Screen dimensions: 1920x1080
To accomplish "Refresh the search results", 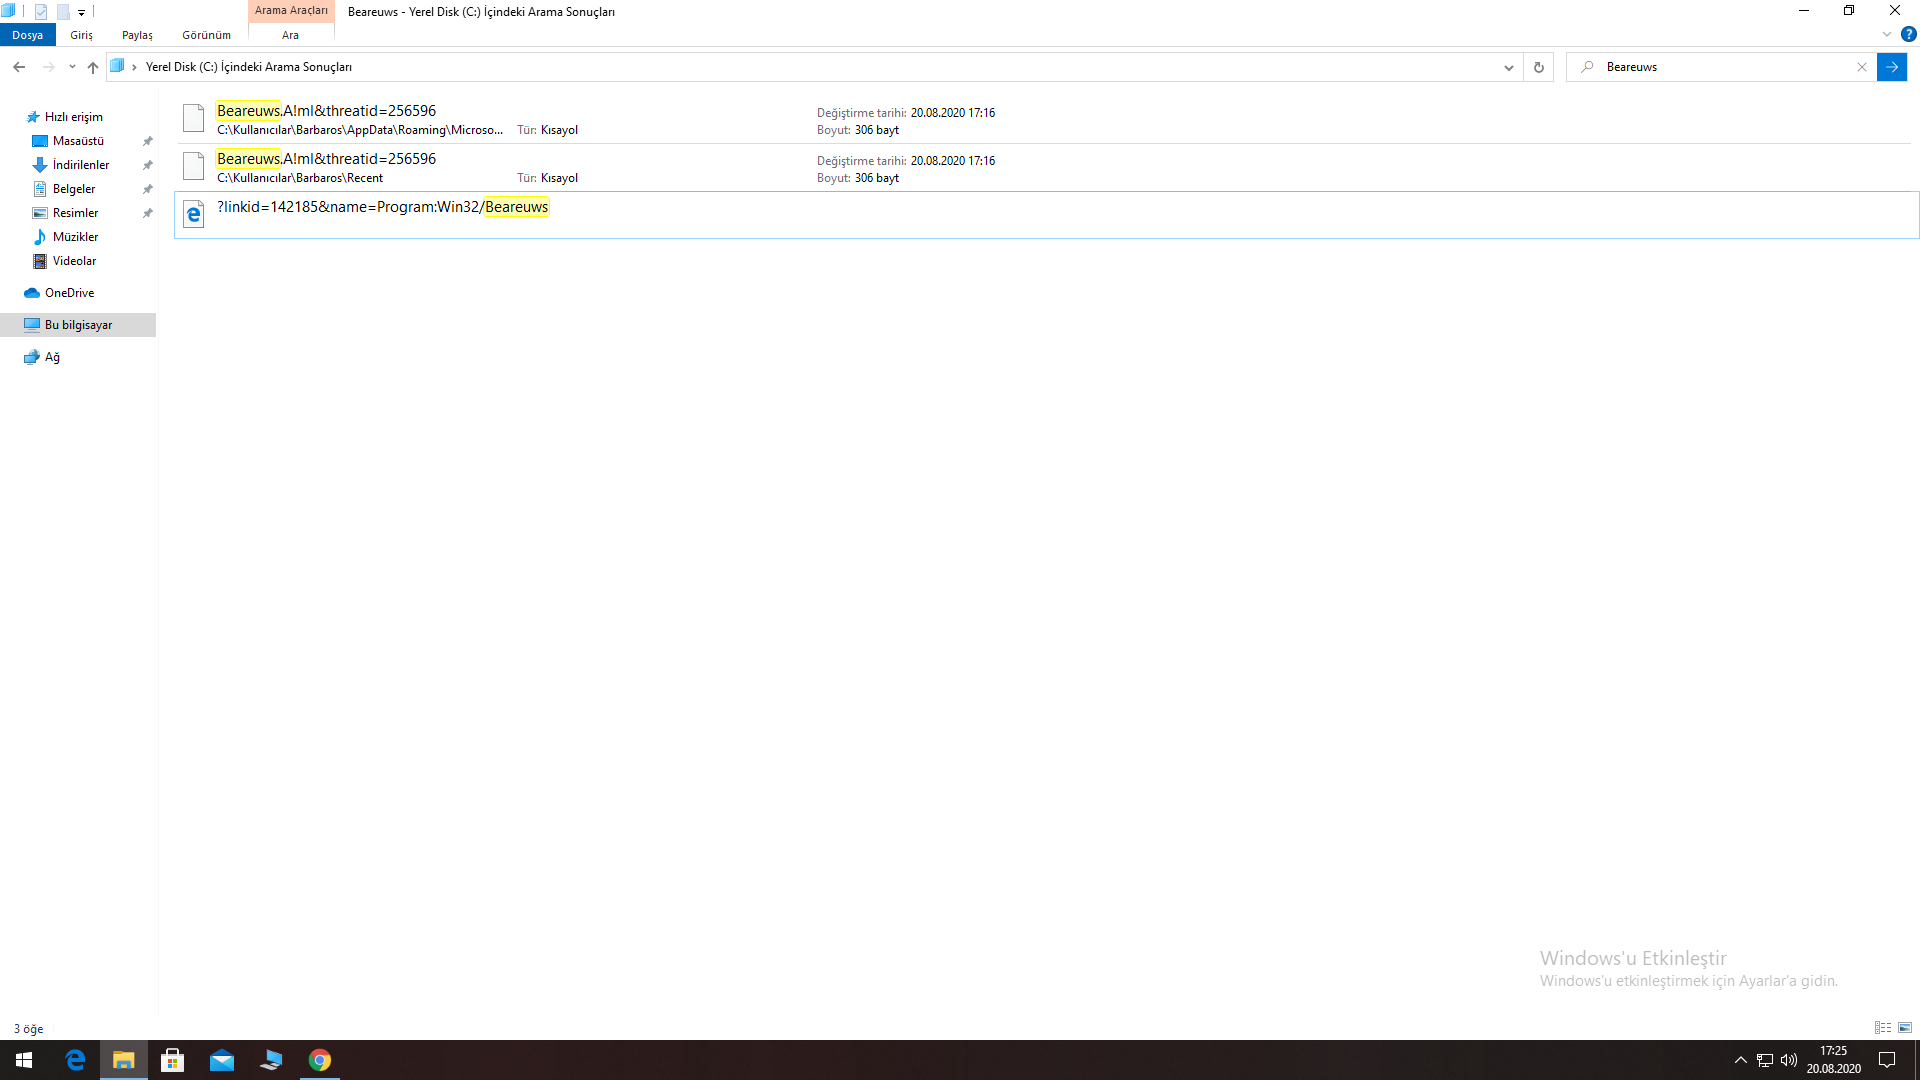I will 1538,67.
